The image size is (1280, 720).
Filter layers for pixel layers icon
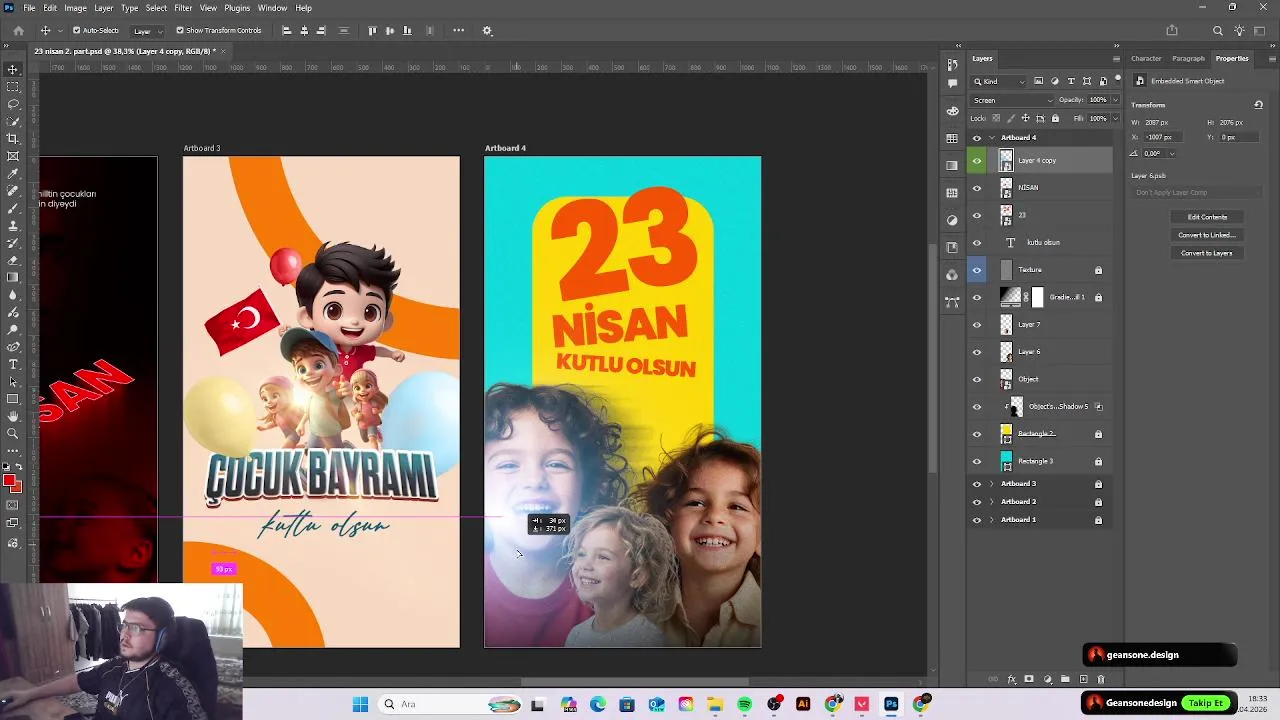(x=1038, y=81)
